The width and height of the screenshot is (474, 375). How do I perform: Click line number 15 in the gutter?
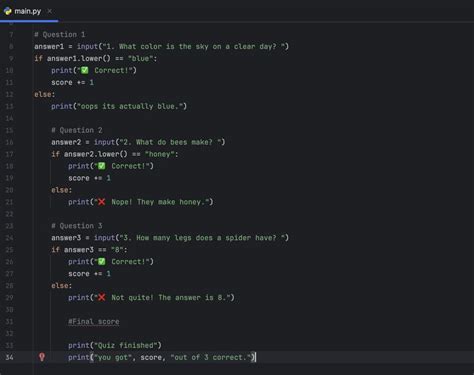click(x=9, y=130)
